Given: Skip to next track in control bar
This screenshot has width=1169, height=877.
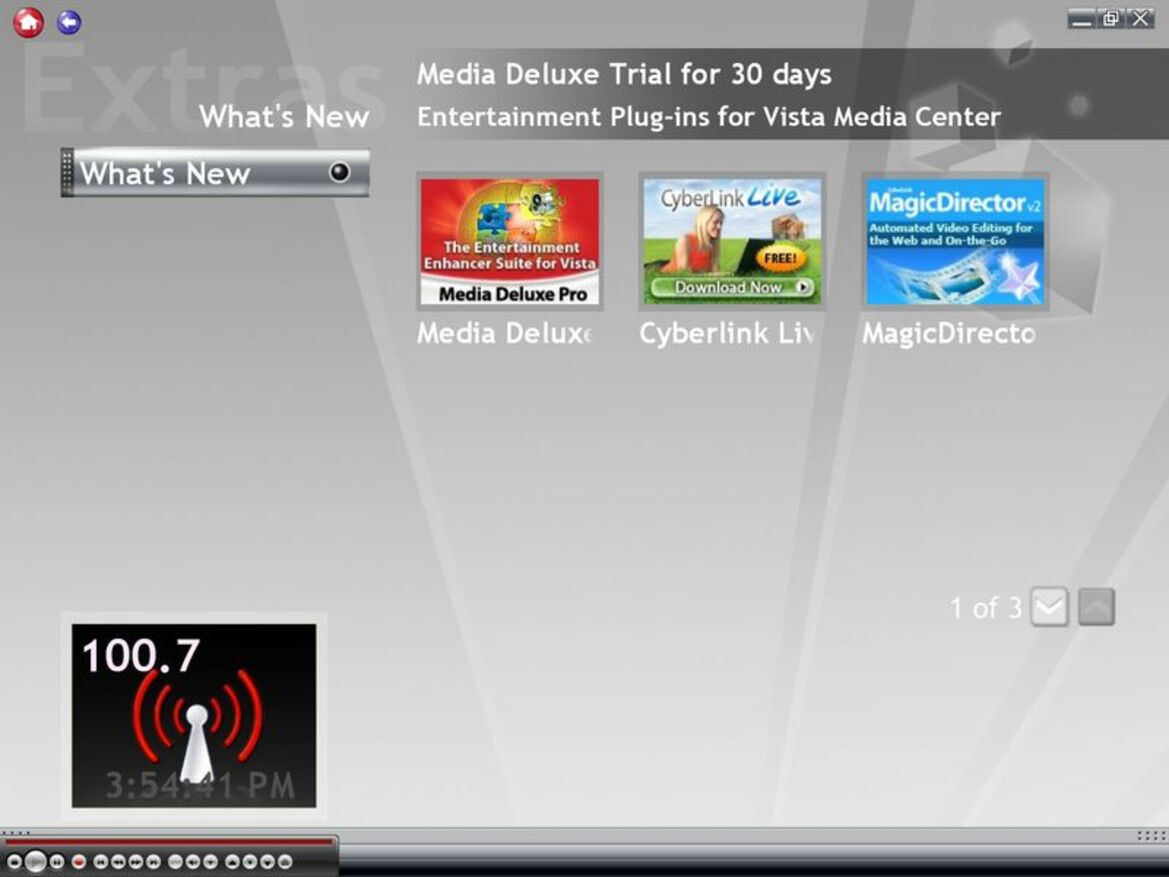Looking at the screenshot, I should coord(153,862).
